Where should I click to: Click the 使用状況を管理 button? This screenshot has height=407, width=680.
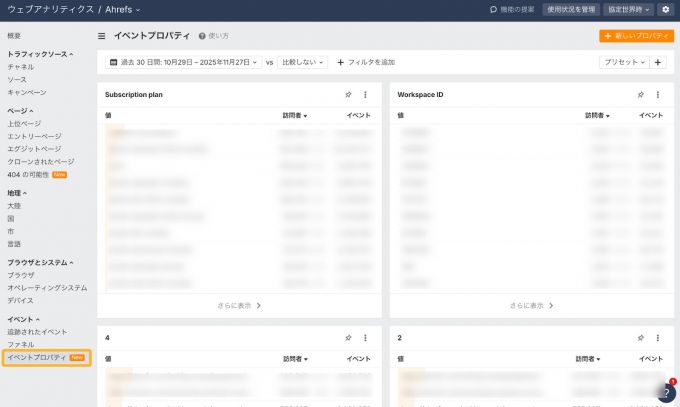click(571, 9)
